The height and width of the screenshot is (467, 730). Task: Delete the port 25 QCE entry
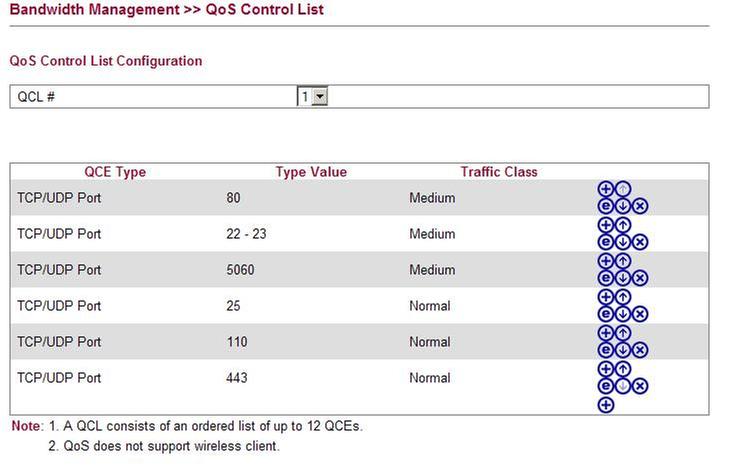(x=640, y=314)
